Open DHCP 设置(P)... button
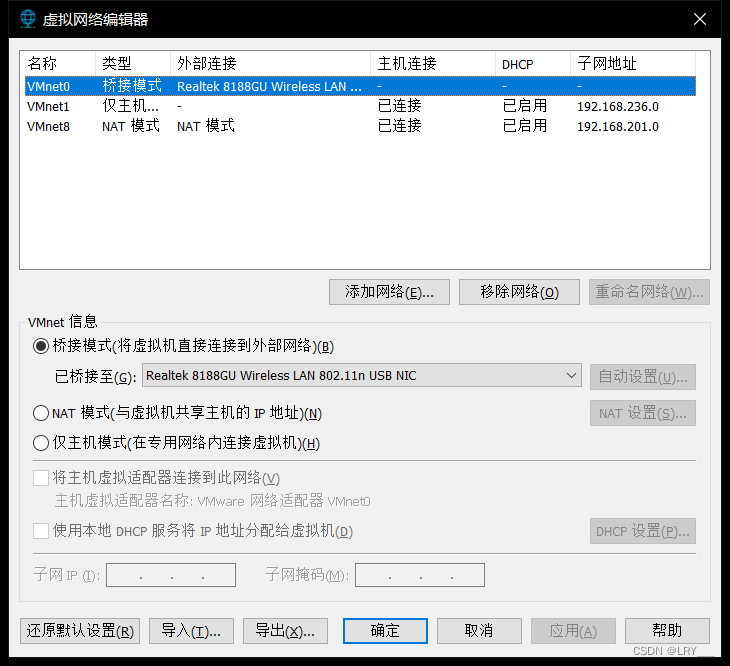The width and height of the screenshot is (730, 666). (x=642, y=531)
